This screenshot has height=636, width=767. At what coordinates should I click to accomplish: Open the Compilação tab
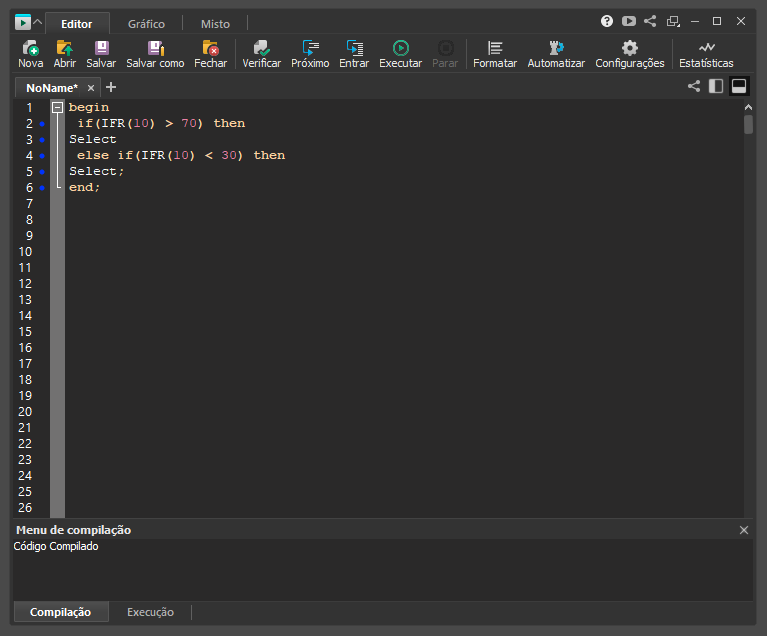(x=61, y=612)
